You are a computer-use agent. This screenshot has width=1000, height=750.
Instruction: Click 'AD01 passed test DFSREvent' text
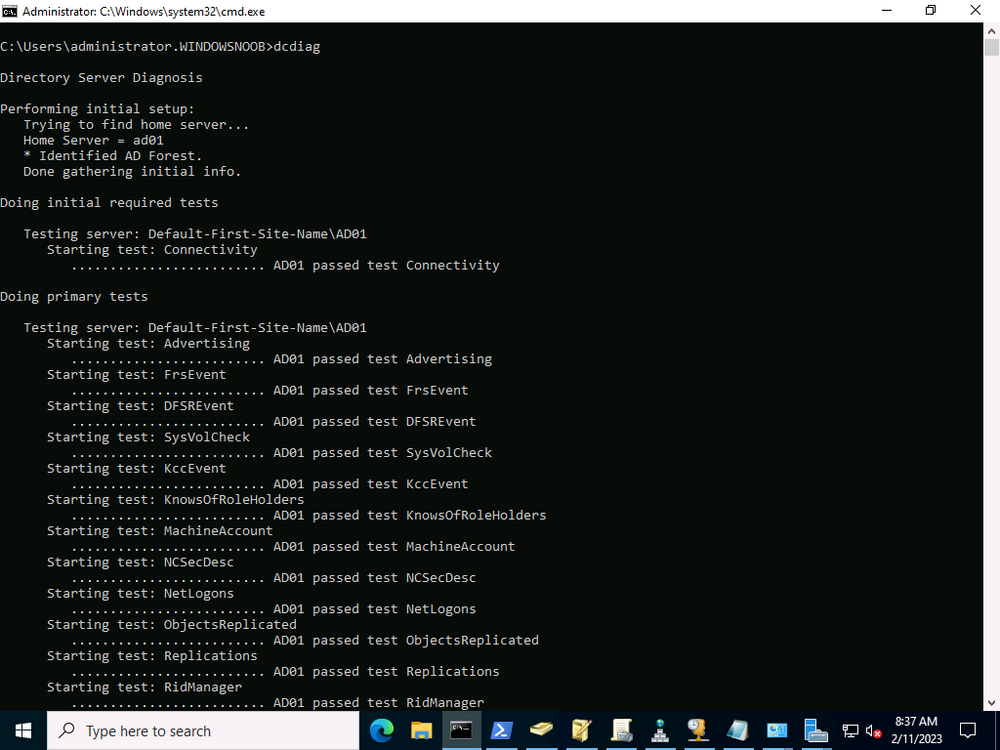374,422
